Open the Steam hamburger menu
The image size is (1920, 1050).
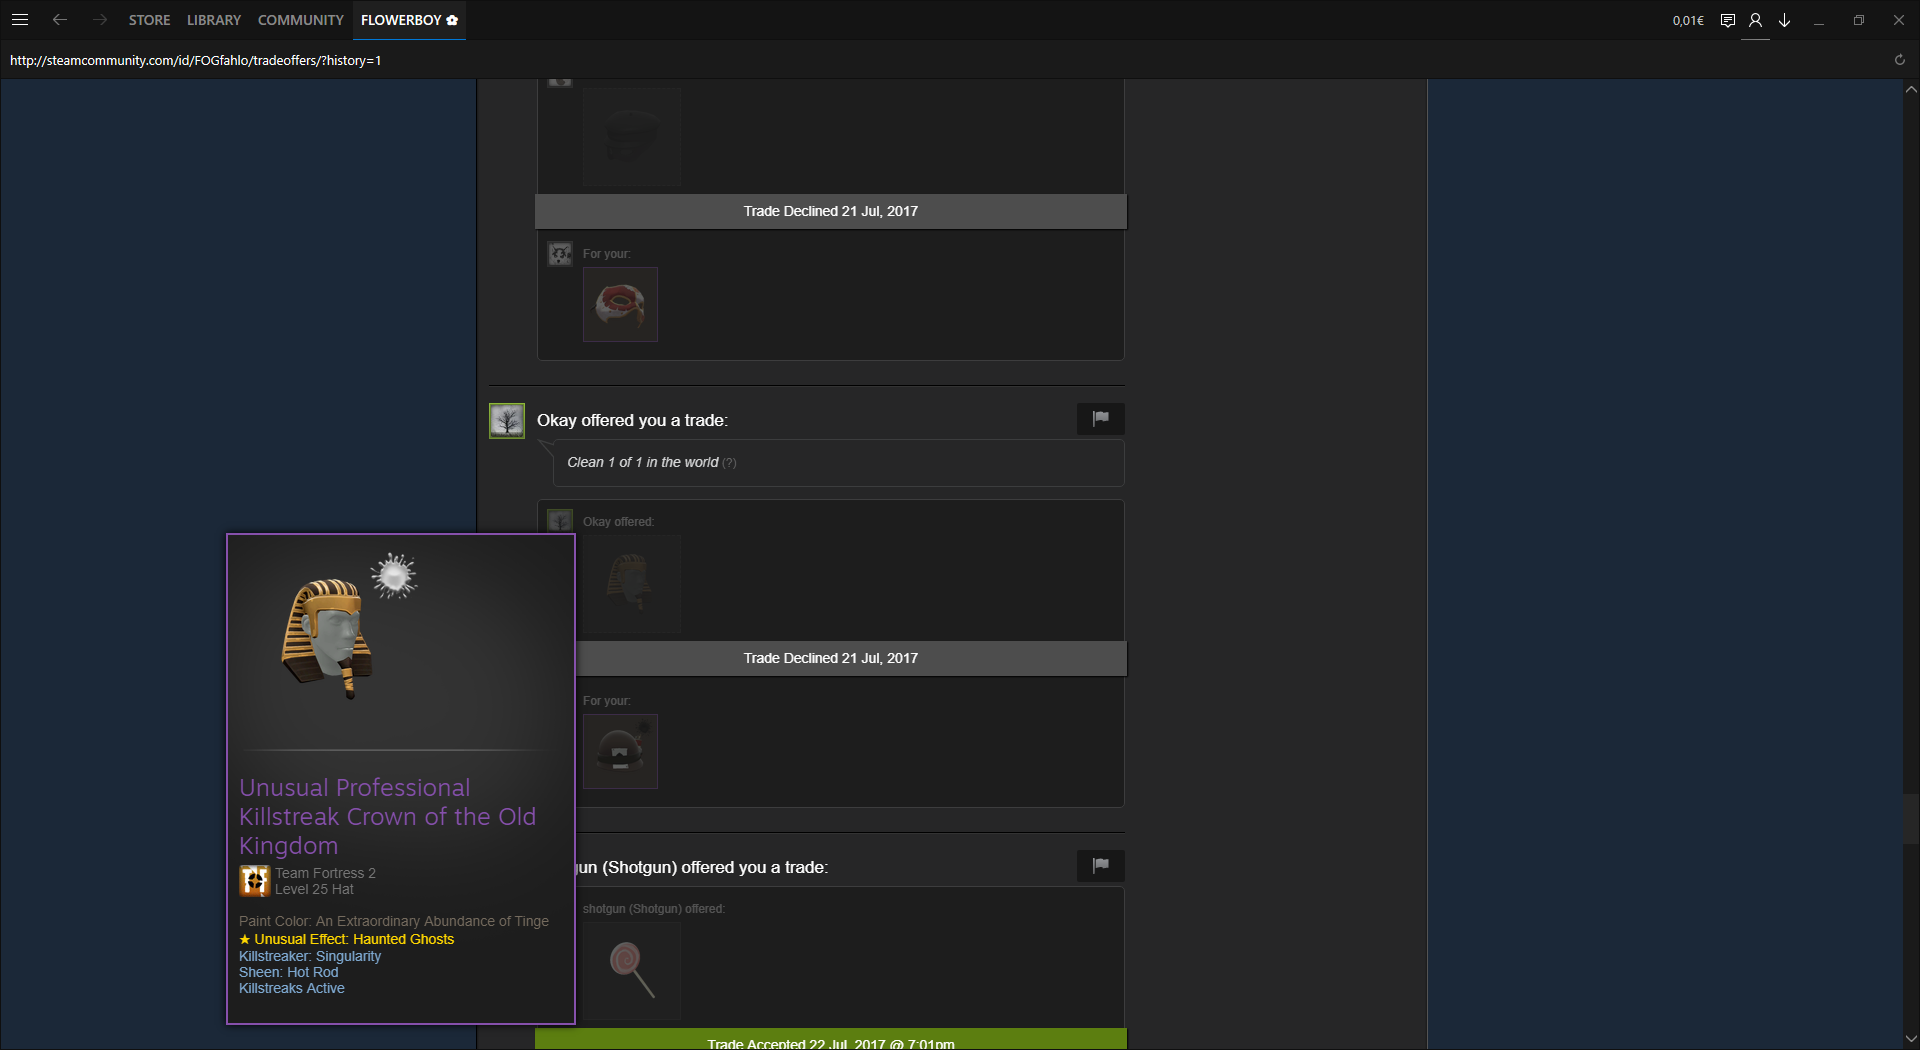point(20,20)
